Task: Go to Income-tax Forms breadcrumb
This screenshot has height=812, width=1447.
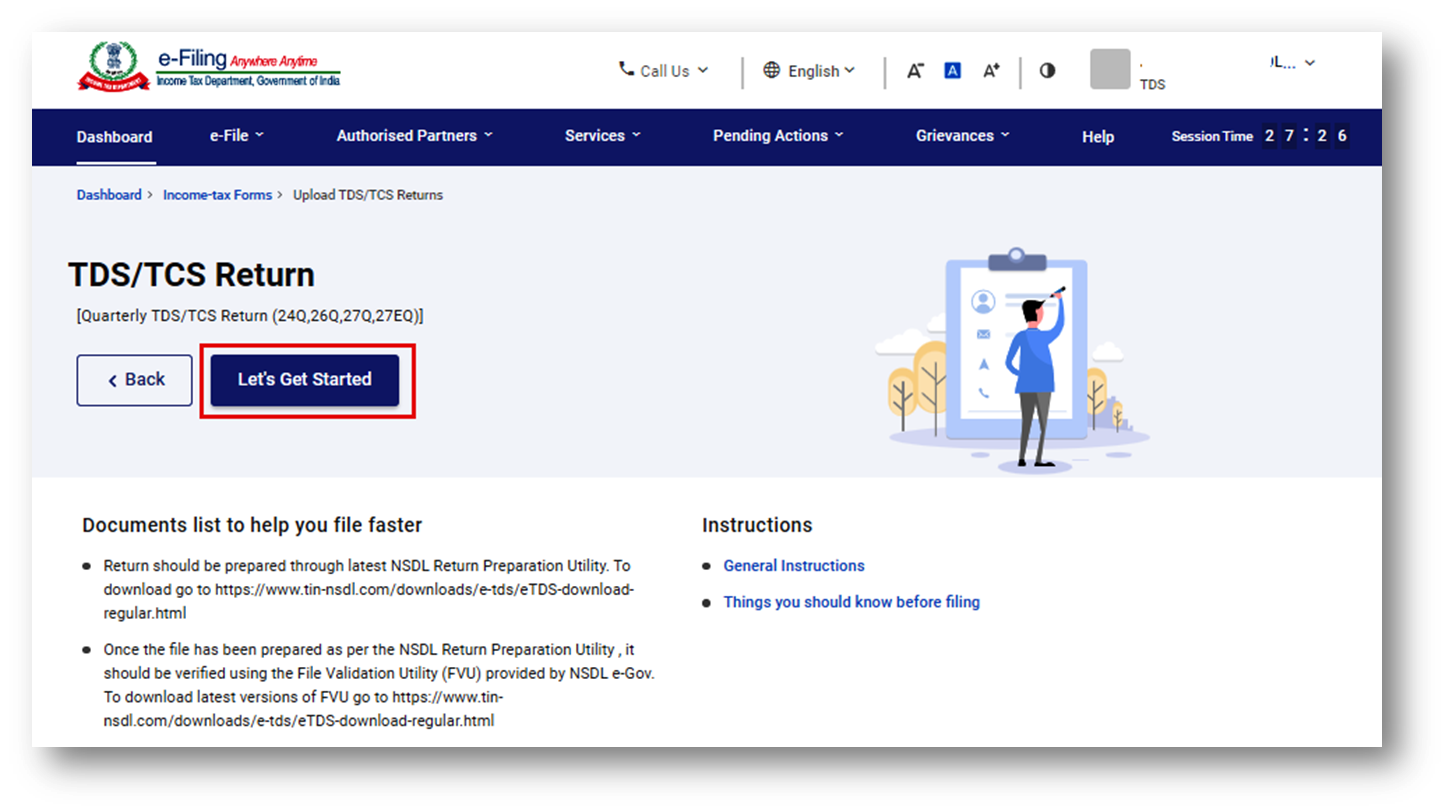Action: click(217, 195)
